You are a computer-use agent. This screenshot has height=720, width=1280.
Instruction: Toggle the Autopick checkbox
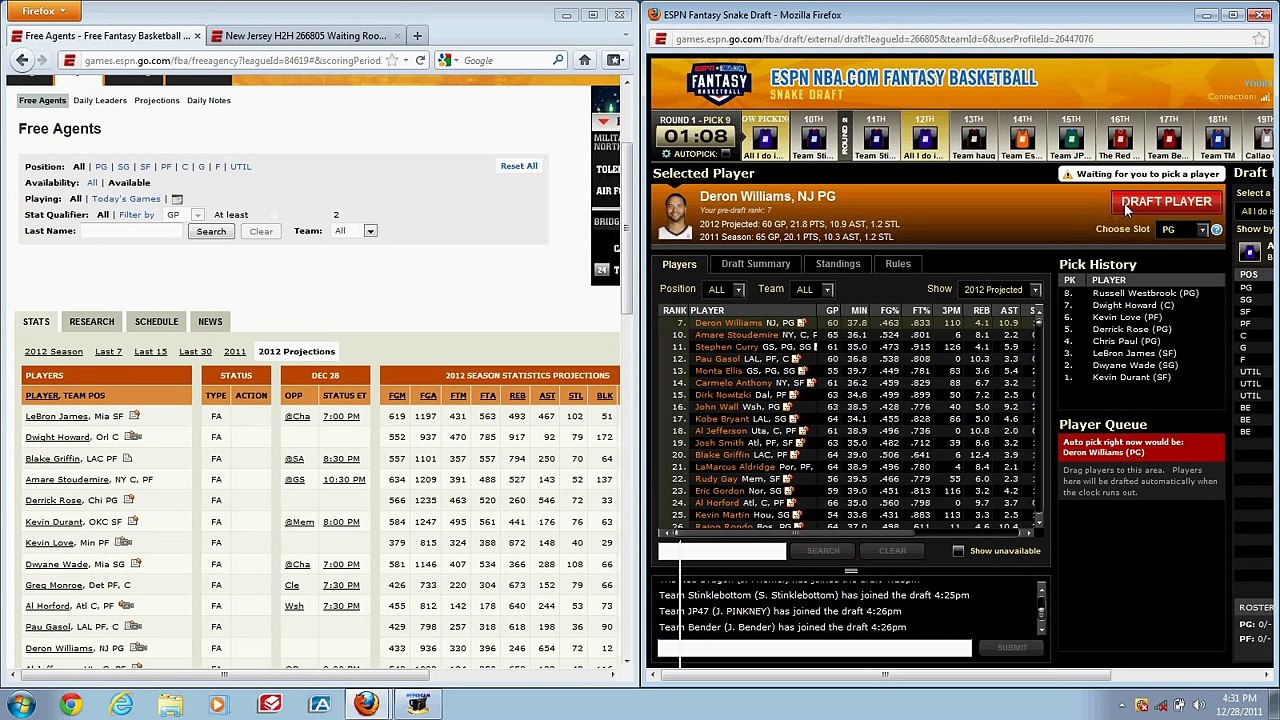tap(725, 154)
